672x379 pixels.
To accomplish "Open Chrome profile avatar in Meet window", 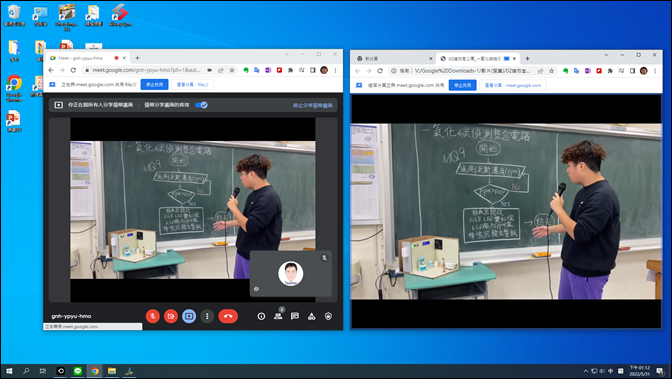I will [324, 70].
